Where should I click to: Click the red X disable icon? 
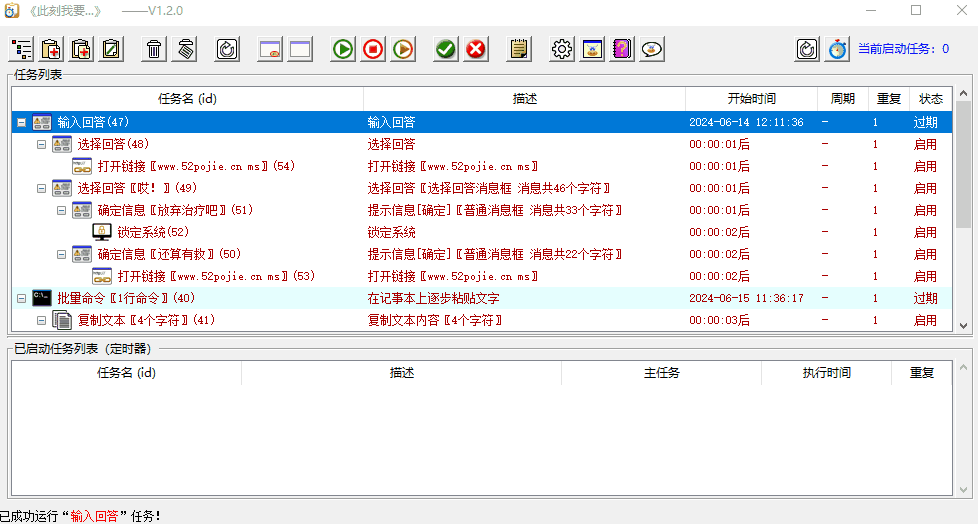(476, 49)
